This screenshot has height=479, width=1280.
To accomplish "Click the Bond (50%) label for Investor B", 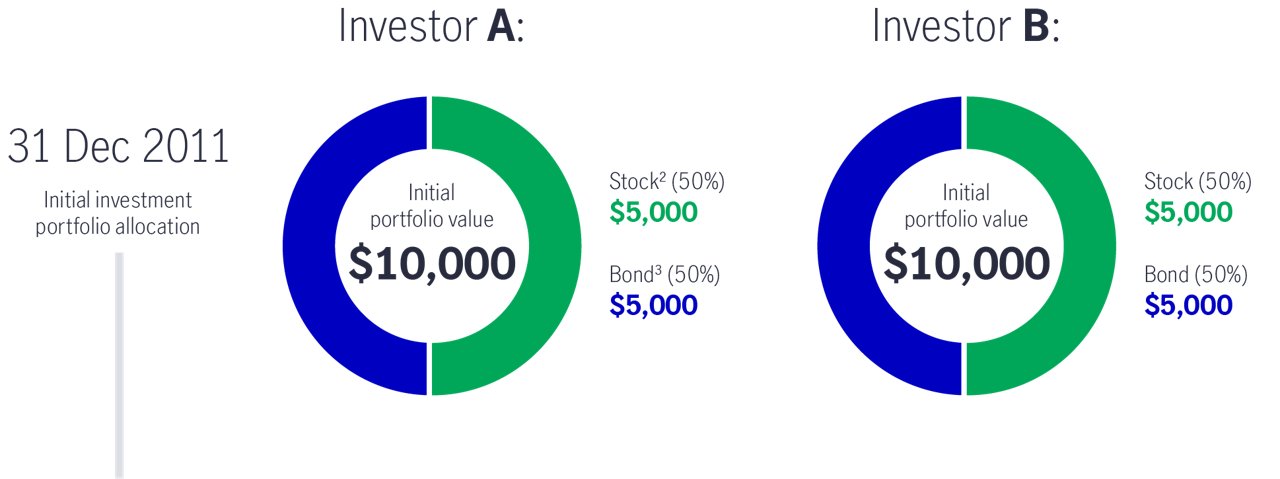I will click(x=1196, y=274).
